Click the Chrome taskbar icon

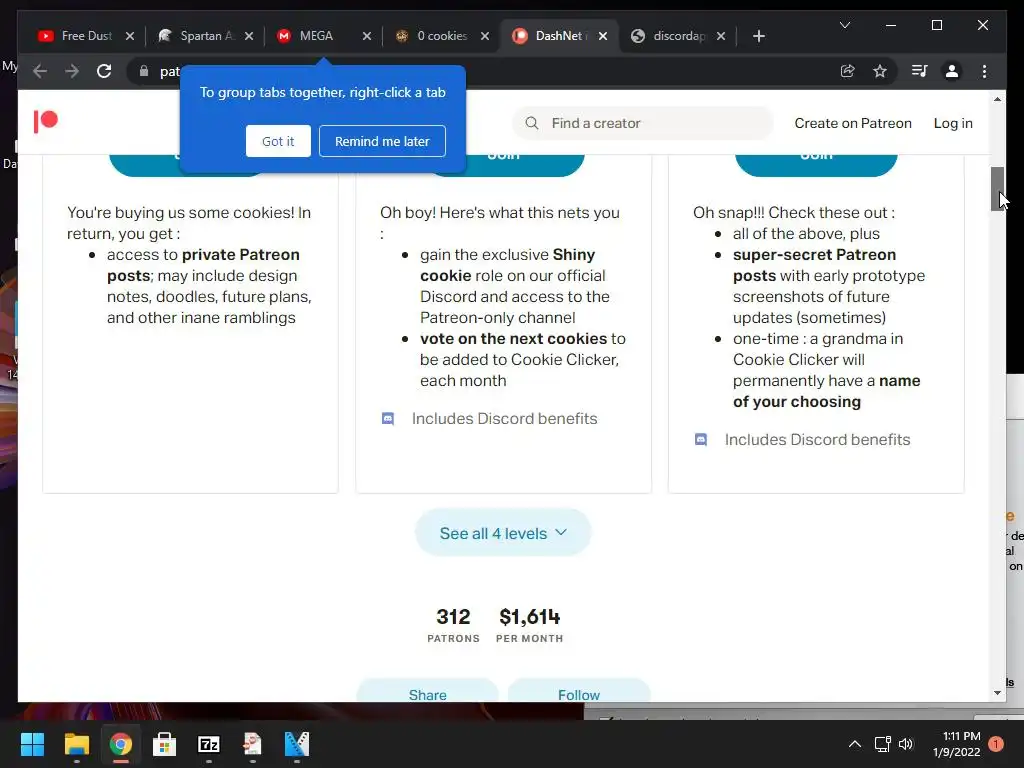(x=121, y=744)
